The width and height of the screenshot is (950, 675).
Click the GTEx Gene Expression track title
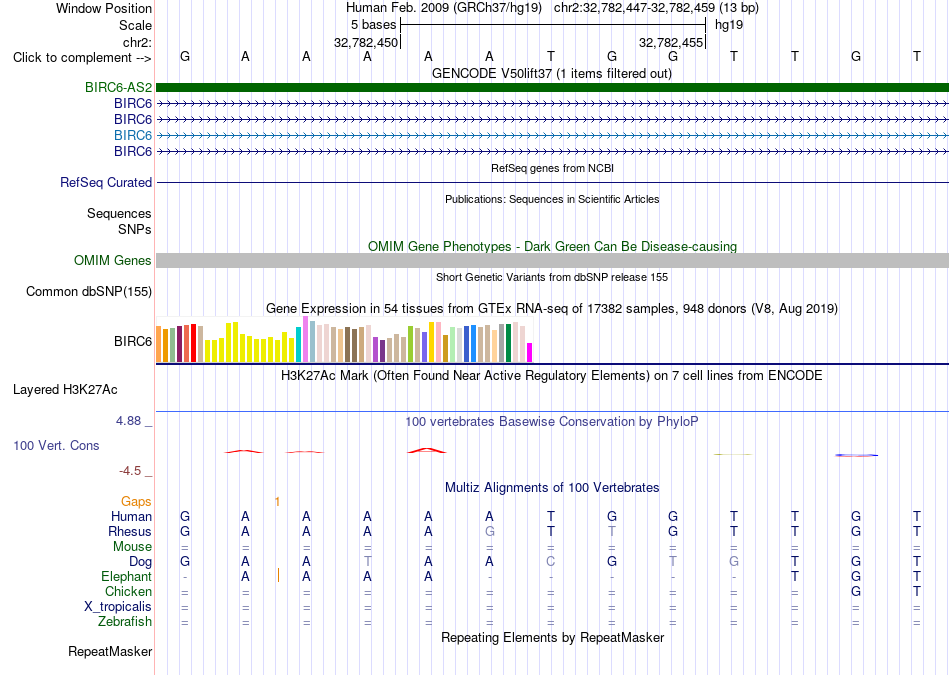[552, 308]
